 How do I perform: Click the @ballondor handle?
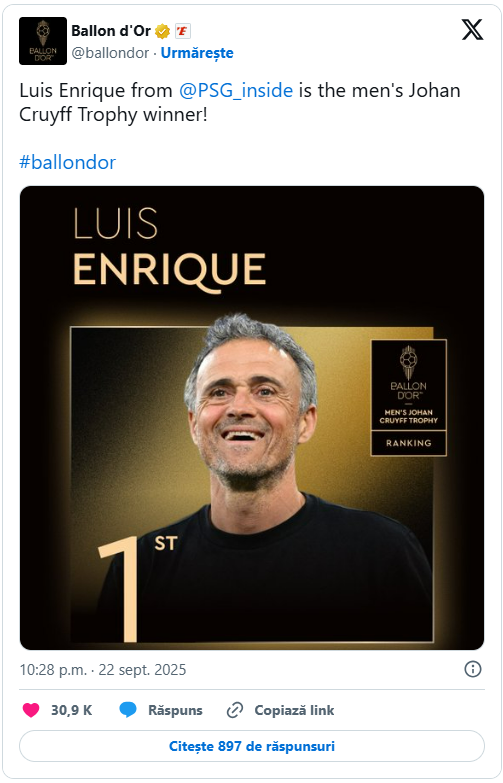click(x=110, y=52)
